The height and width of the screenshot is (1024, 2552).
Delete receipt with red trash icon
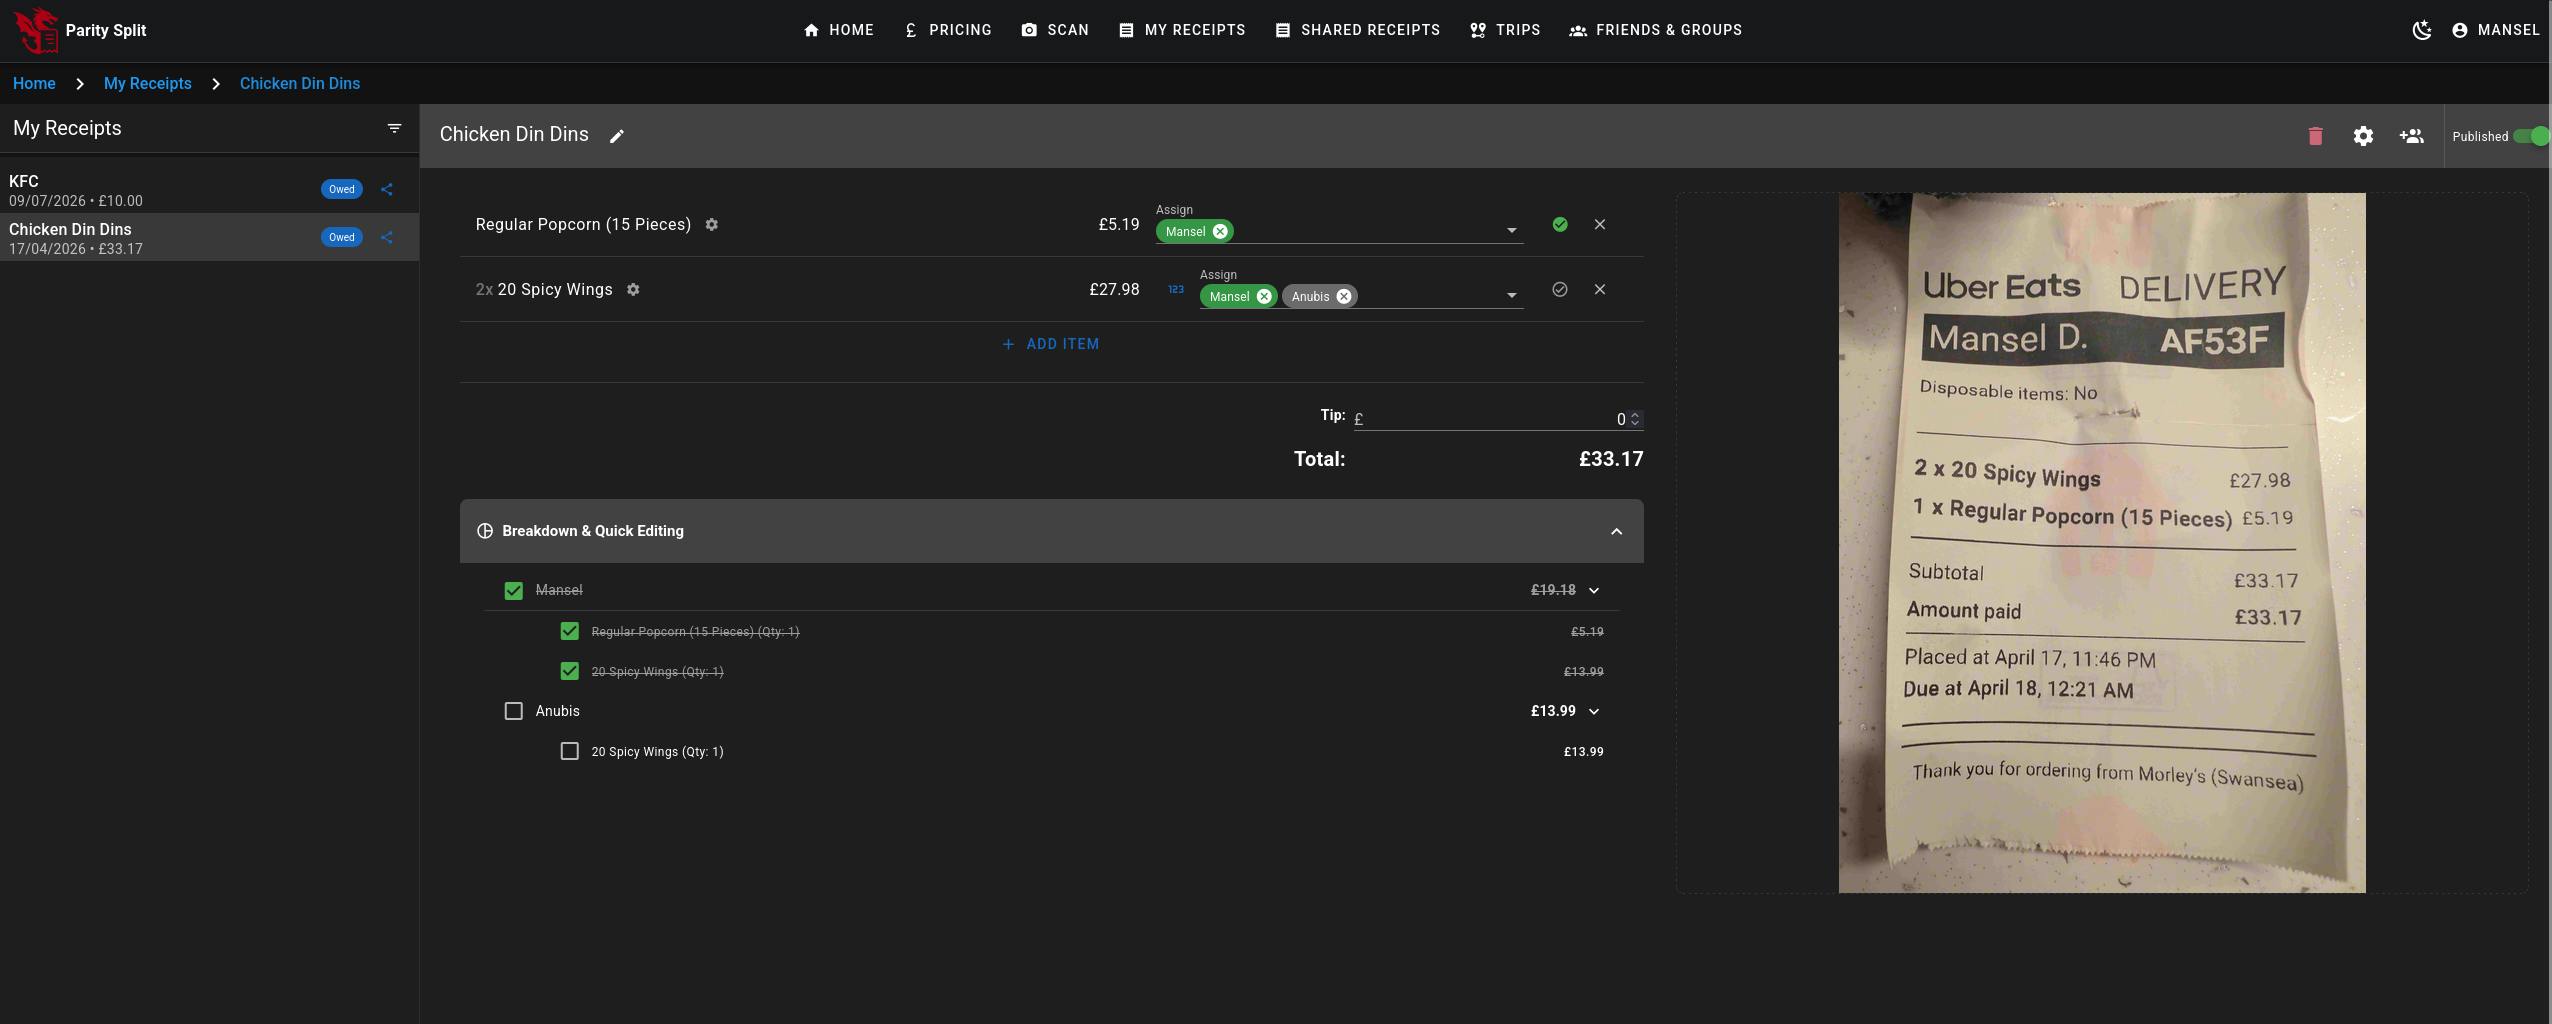click(x=2315, y=136)
